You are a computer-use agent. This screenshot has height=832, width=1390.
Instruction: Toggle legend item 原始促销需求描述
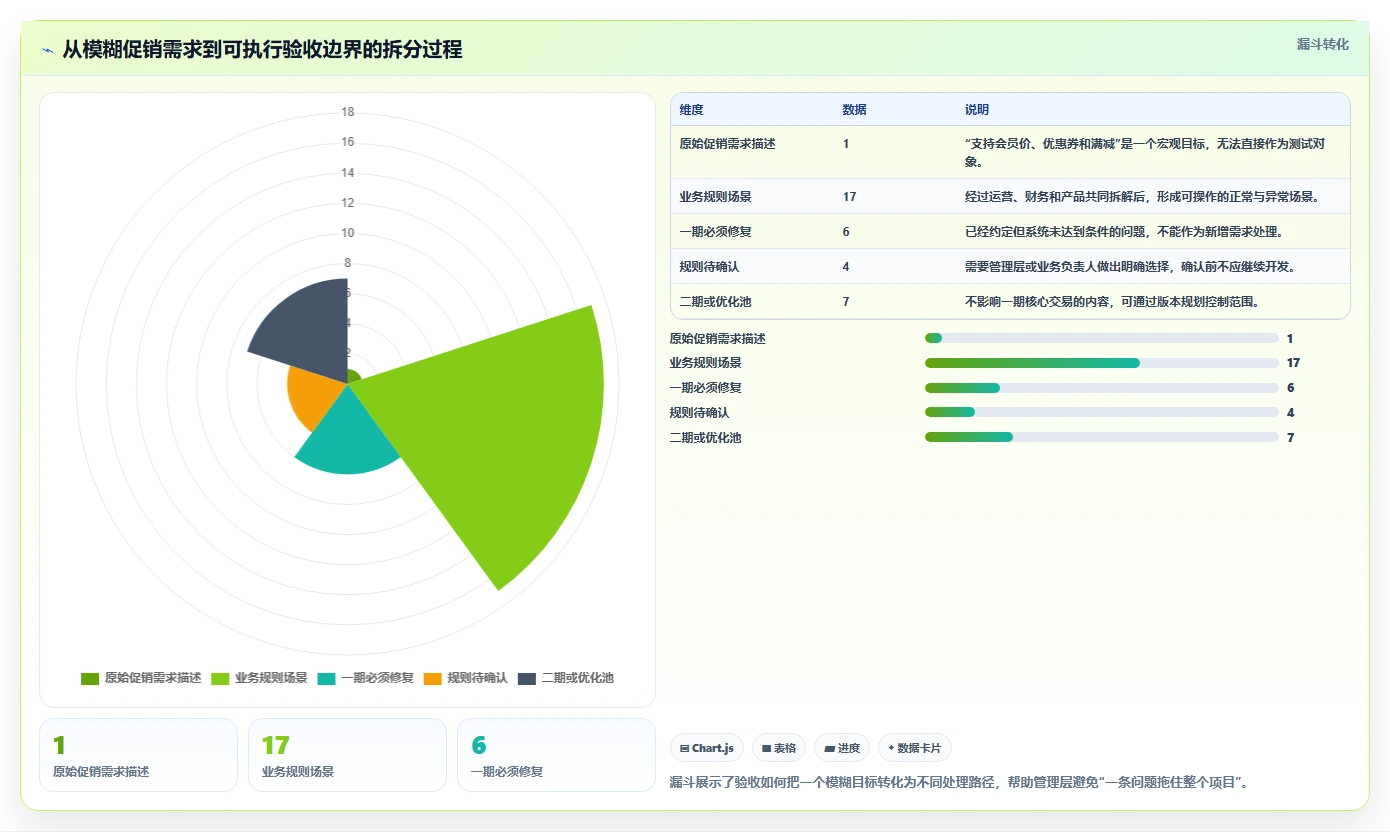[141, 678]
